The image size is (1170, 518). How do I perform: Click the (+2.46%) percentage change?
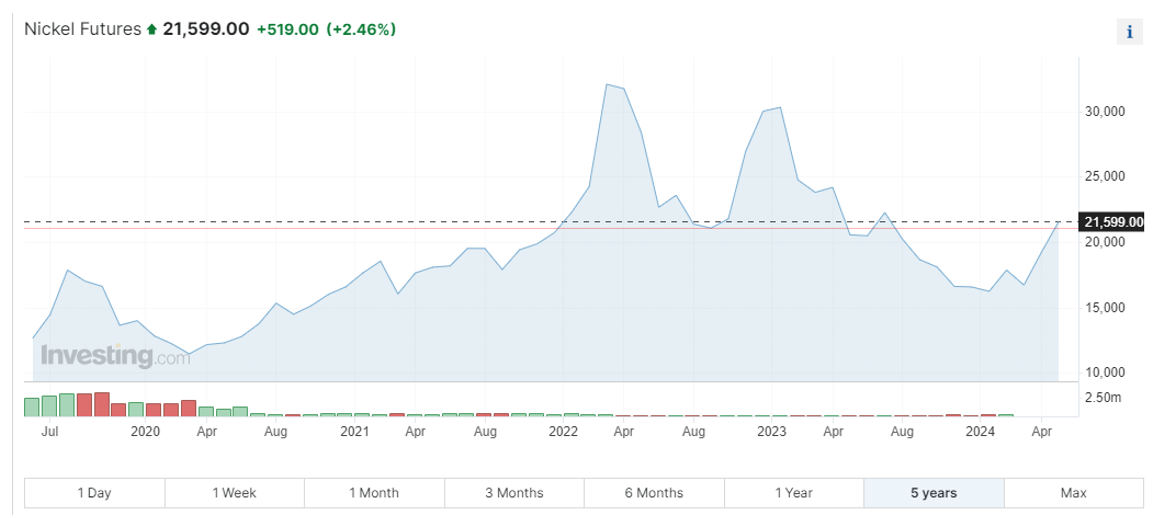[x=361, y=29]
